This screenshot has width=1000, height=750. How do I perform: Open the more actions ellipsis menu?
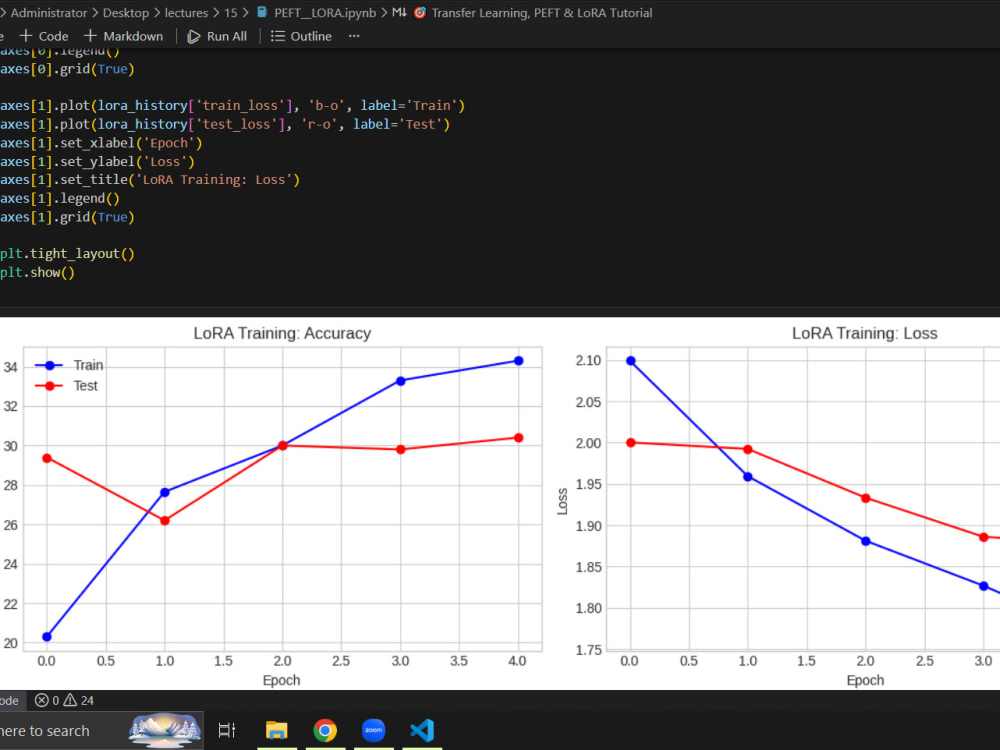(x=354, y=36)
